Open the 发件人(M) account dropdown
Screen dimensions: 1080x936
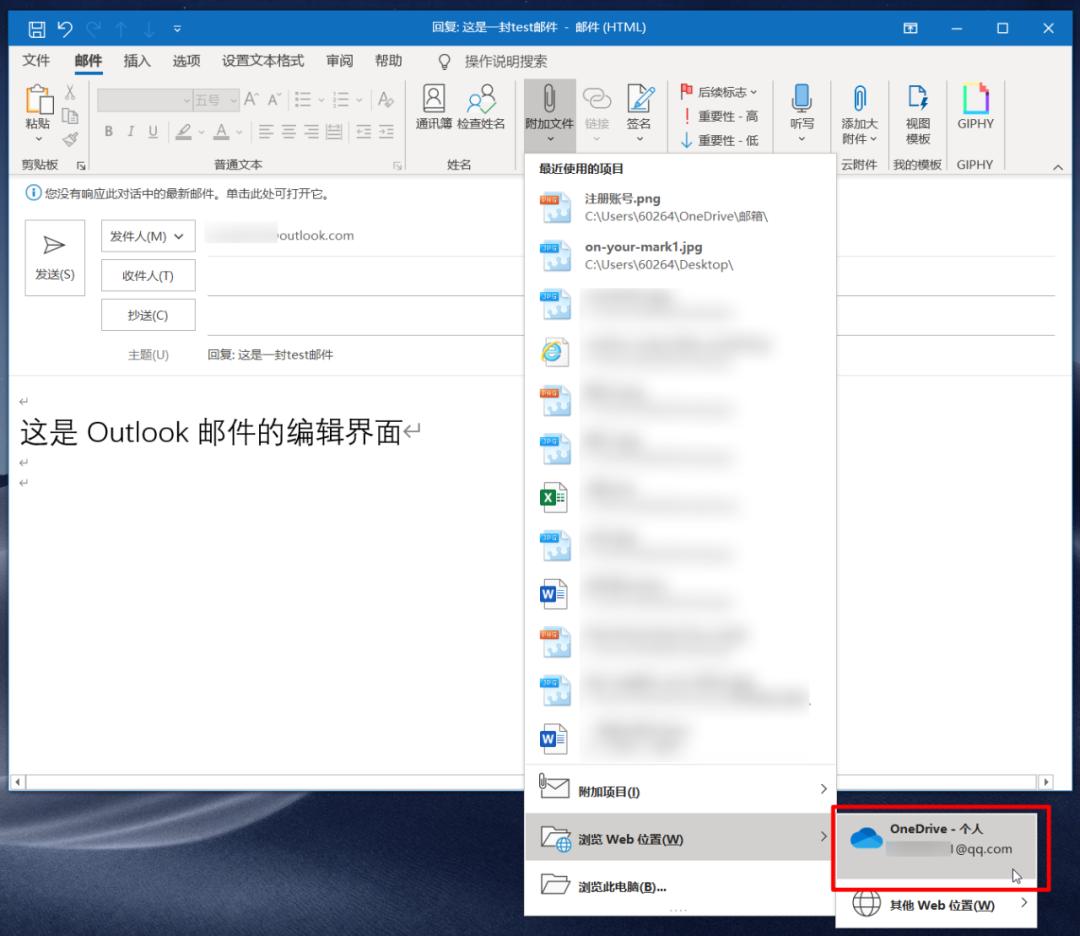click(148, 236)
